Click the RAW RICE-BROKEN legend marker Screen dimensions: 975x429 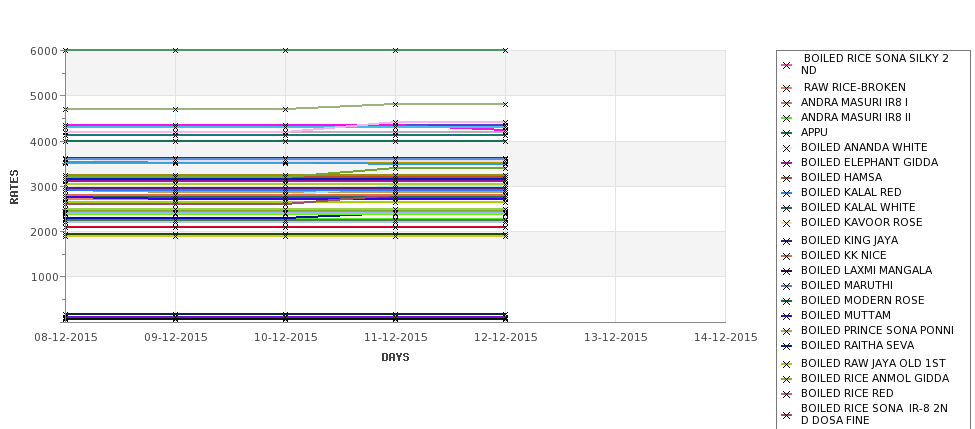(x=787, y=88)
